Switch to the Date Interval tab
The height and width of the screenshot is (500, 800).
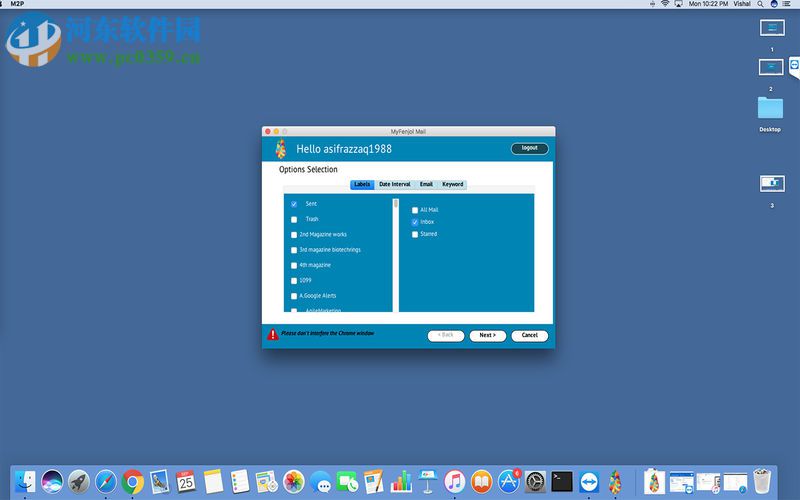point(395,184)
